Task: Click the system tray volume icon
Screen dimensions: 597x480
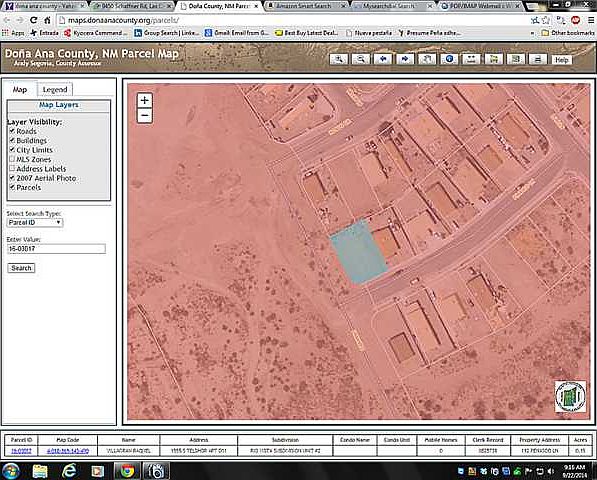Action: pos(551,472)
